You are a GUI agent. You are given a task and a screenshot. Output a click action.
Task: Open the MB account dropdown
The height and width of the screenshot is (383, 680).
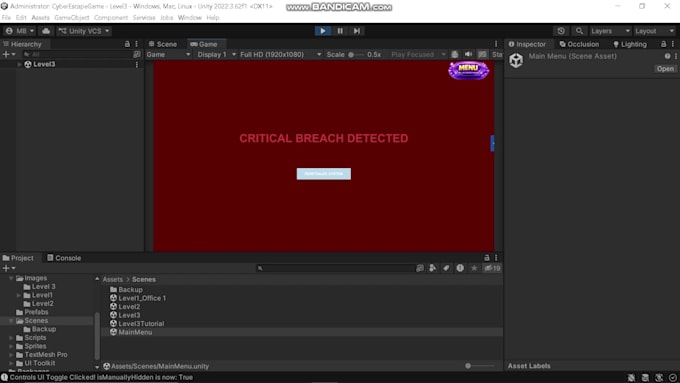tap(20, 31)
